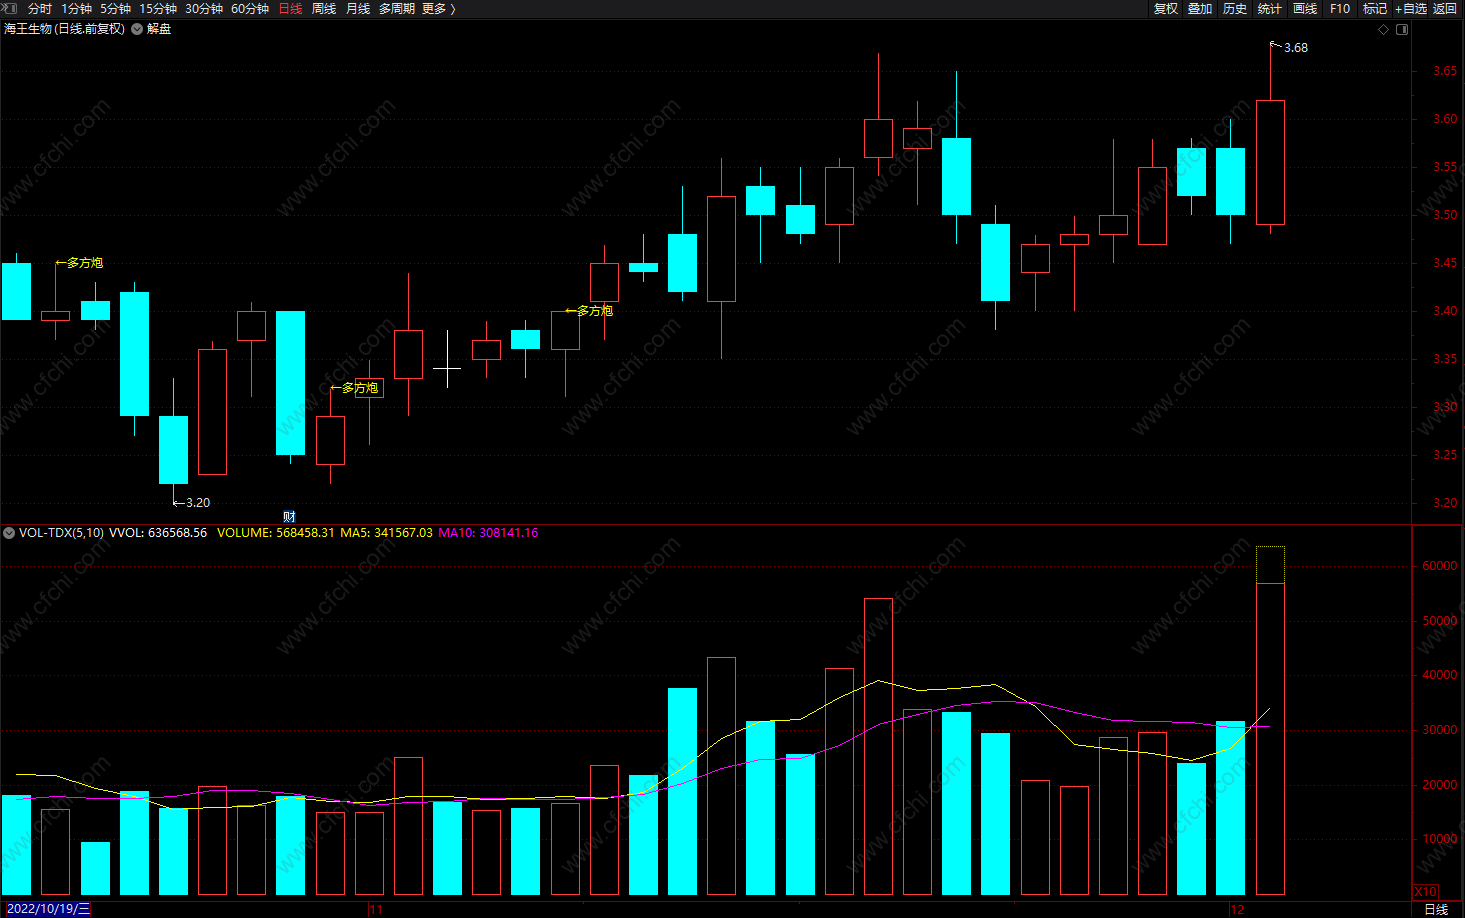Toggle the side panel layout icon
Viewport: 1465px width, 918px height.
coord(1402,29)
